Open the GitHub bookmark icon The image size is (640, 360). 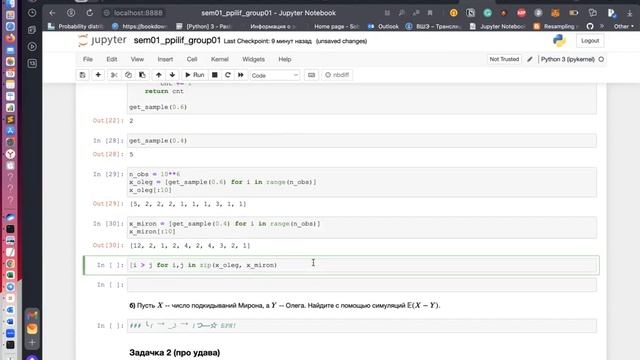pos(590,26)
